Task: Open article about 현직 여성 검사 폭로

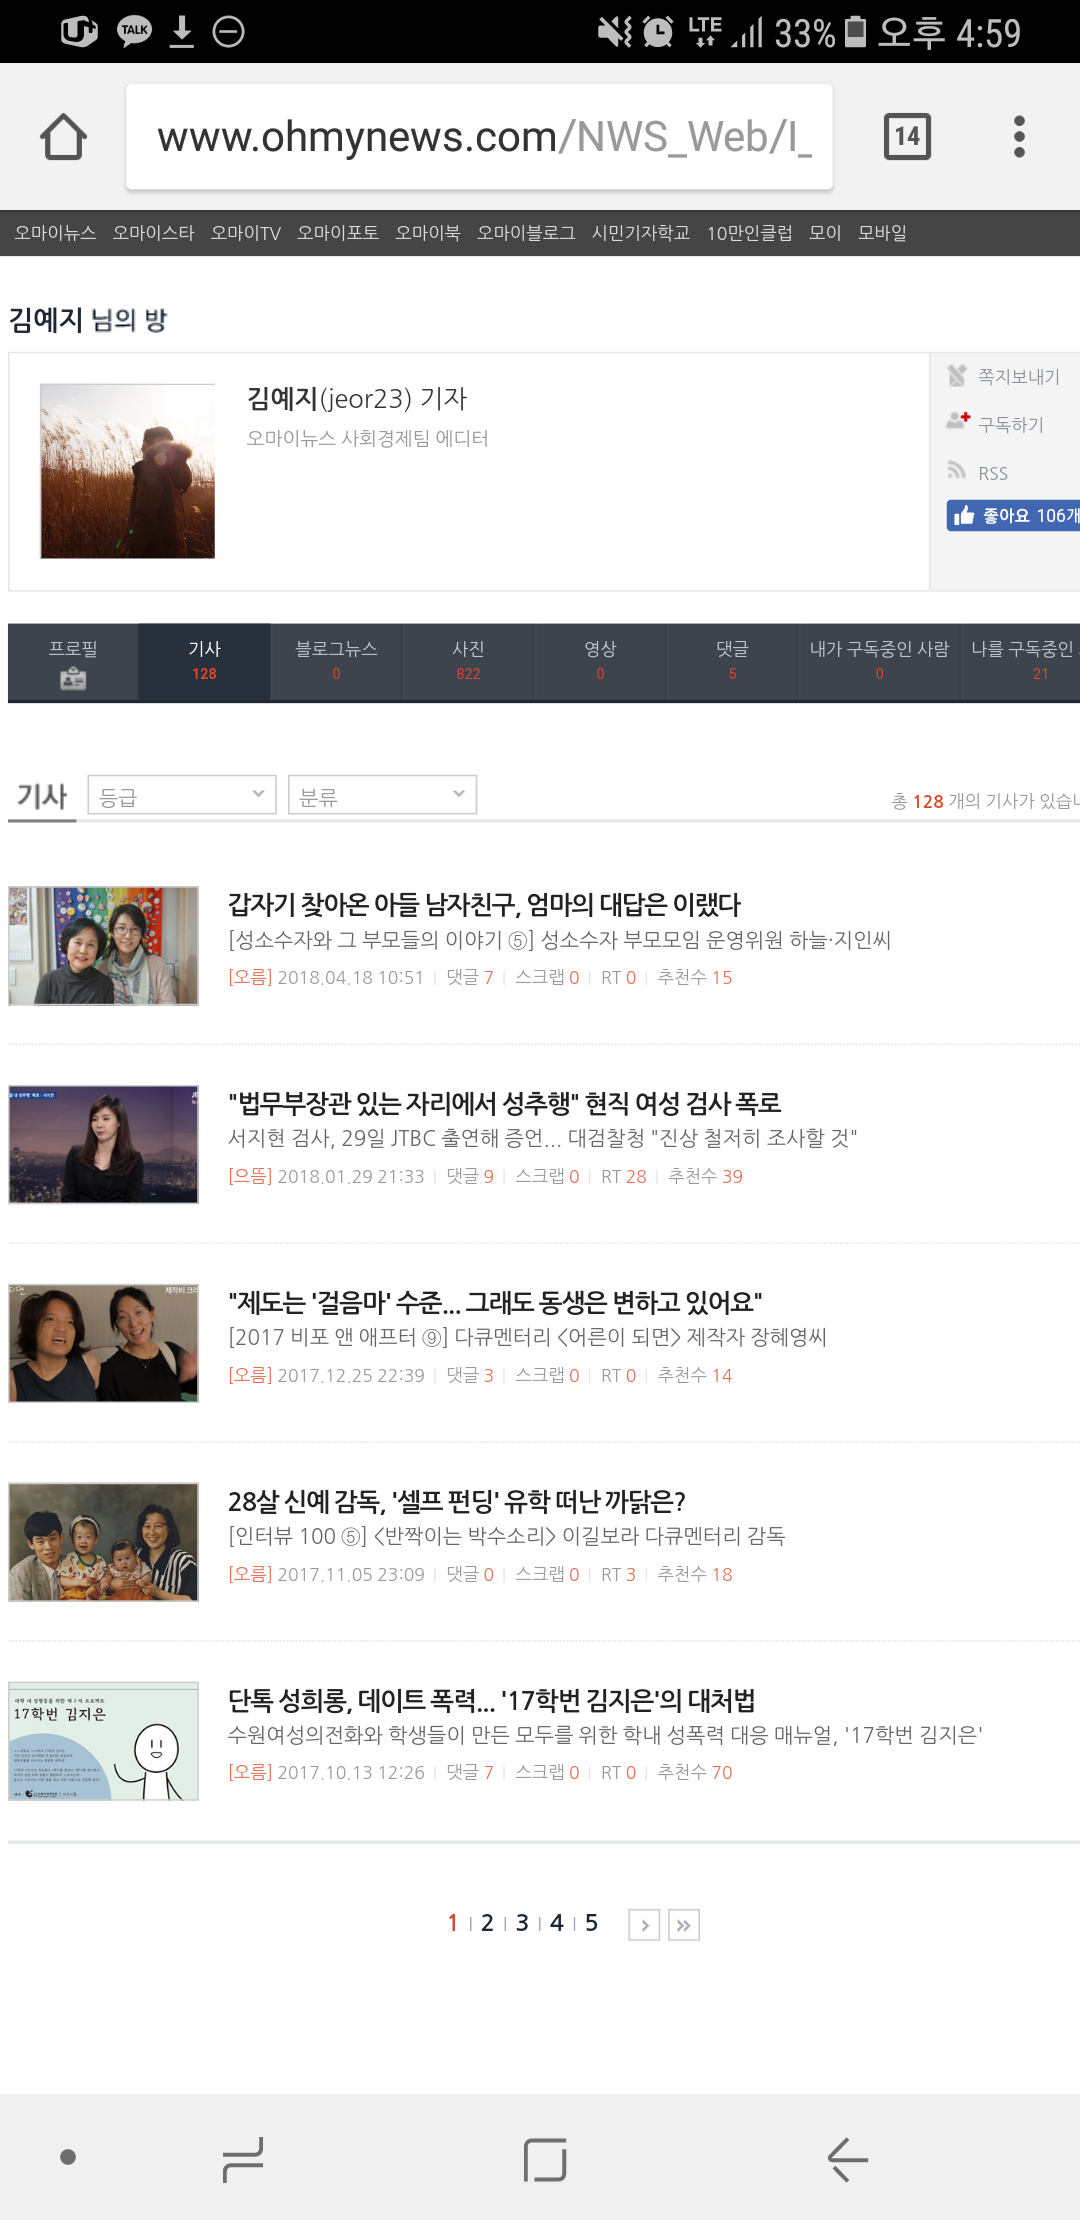Action: coord(504,1103)
